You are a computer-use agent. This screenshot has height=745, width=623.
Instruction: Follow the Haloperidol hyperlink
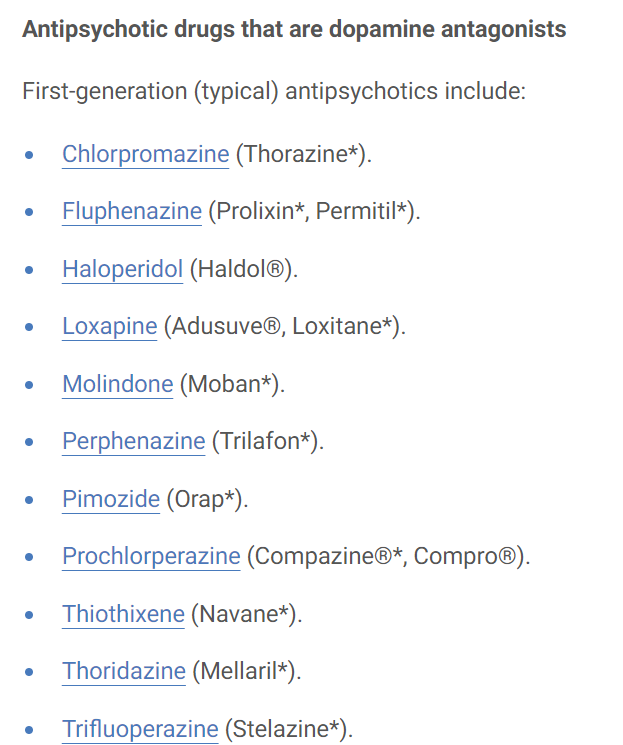click(122, 269)
